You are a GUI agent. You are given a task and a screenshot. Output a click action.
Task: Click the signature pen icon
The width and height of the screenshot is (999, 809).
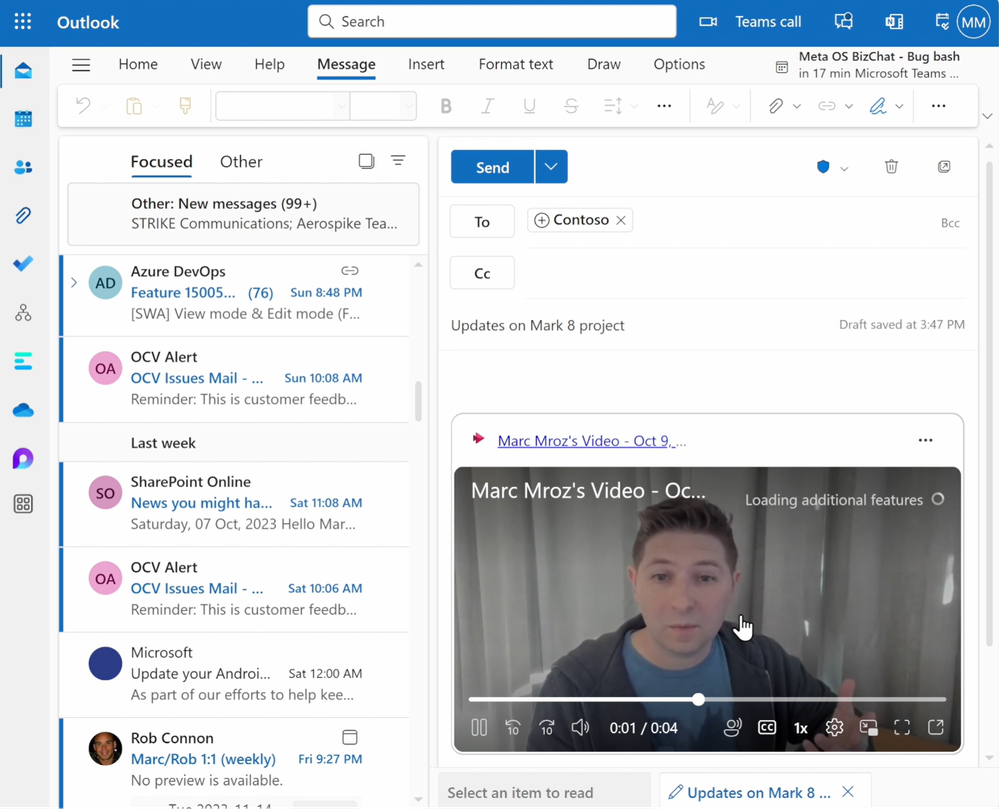[878, 106]
